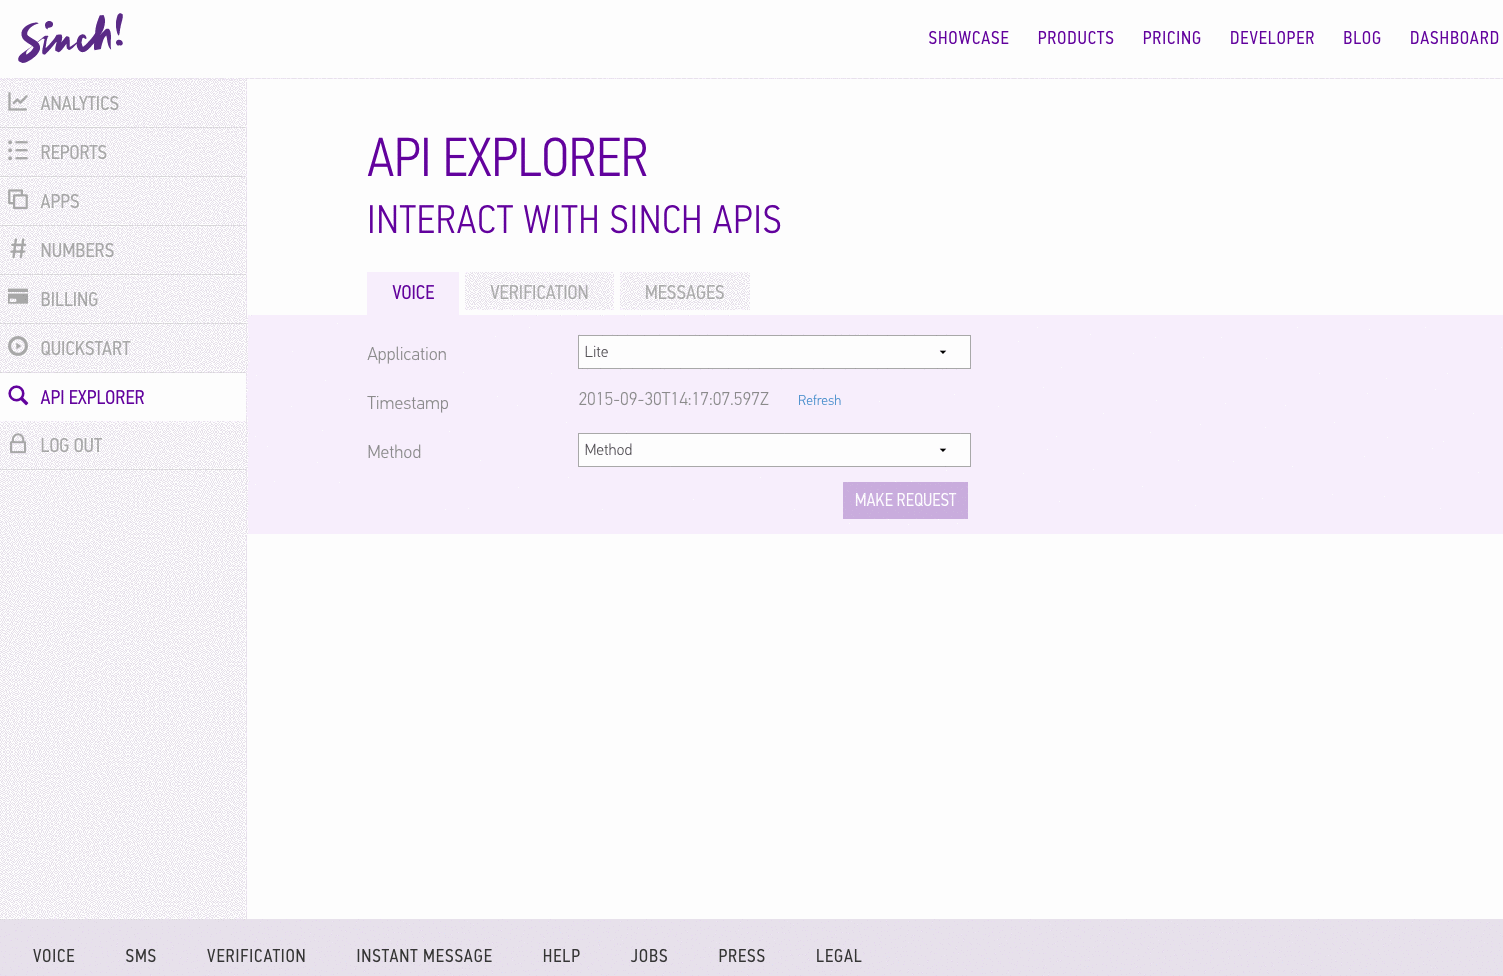Visit Blog from the top navigation
Screen dimensions: 1503x976
(x=1362, y=38)
